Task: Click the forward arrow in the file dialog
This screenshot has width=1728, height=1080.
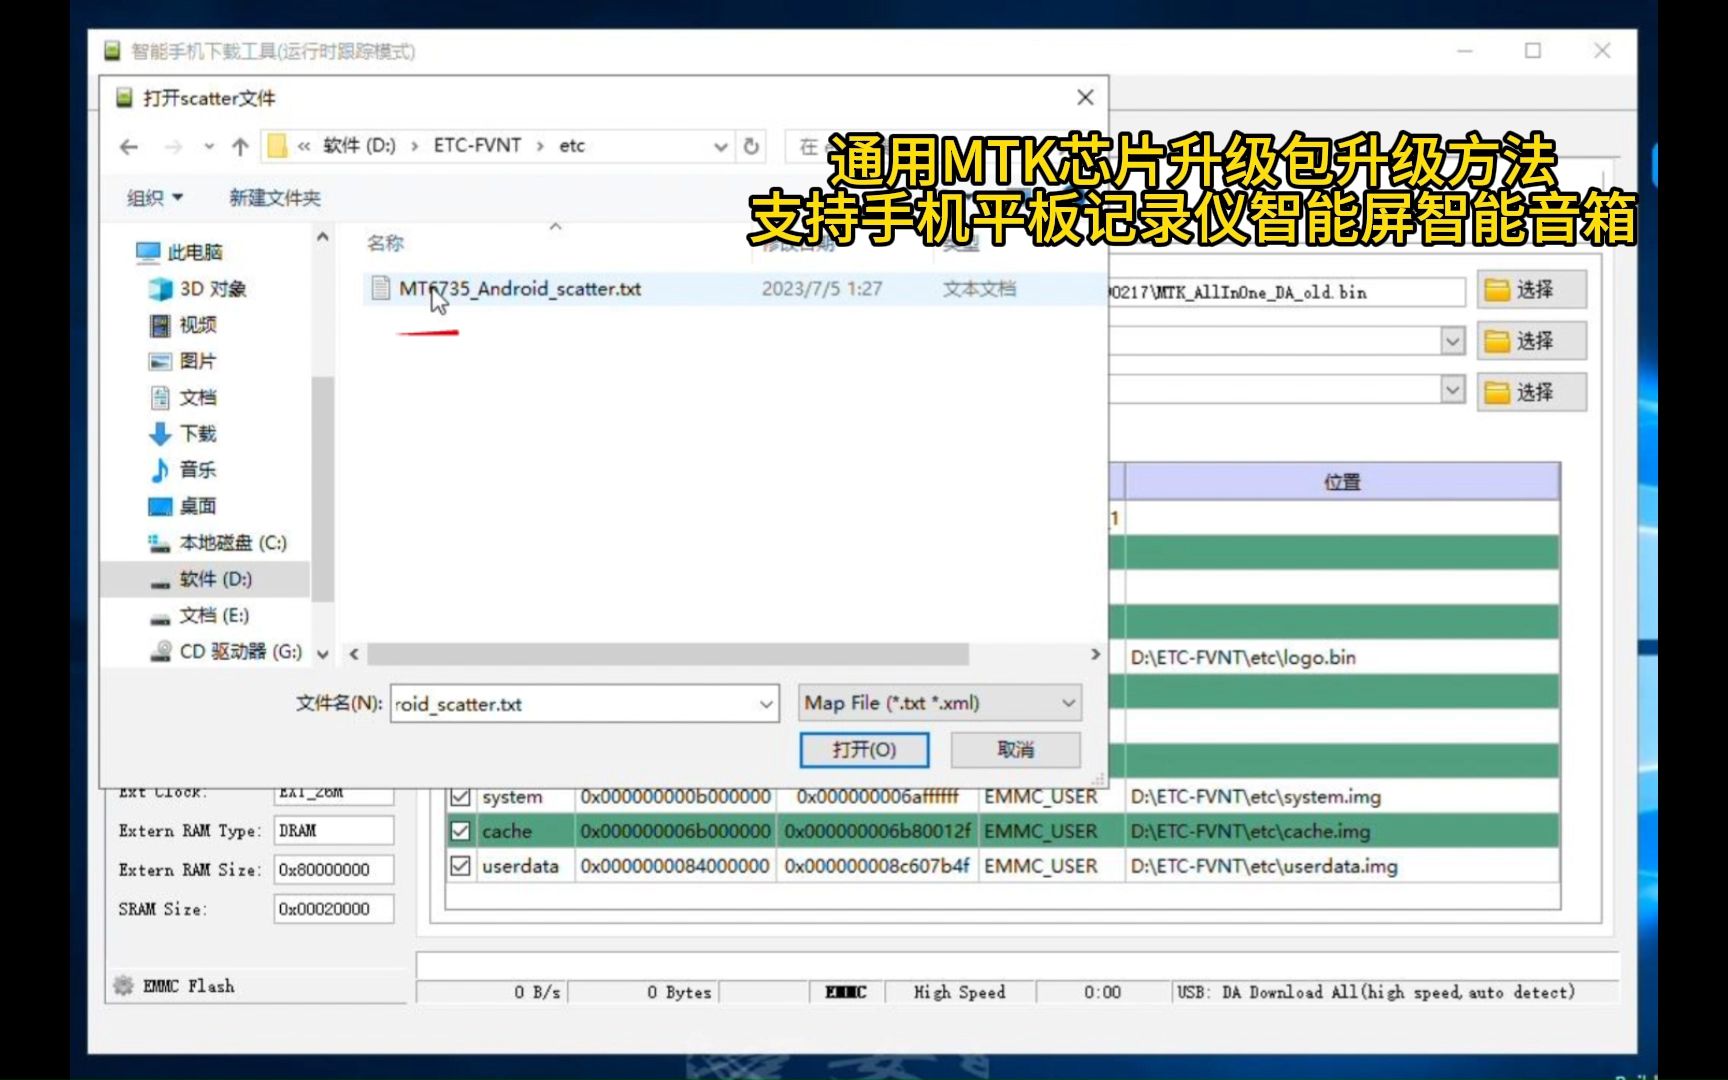Action: [x=173, y=147]
